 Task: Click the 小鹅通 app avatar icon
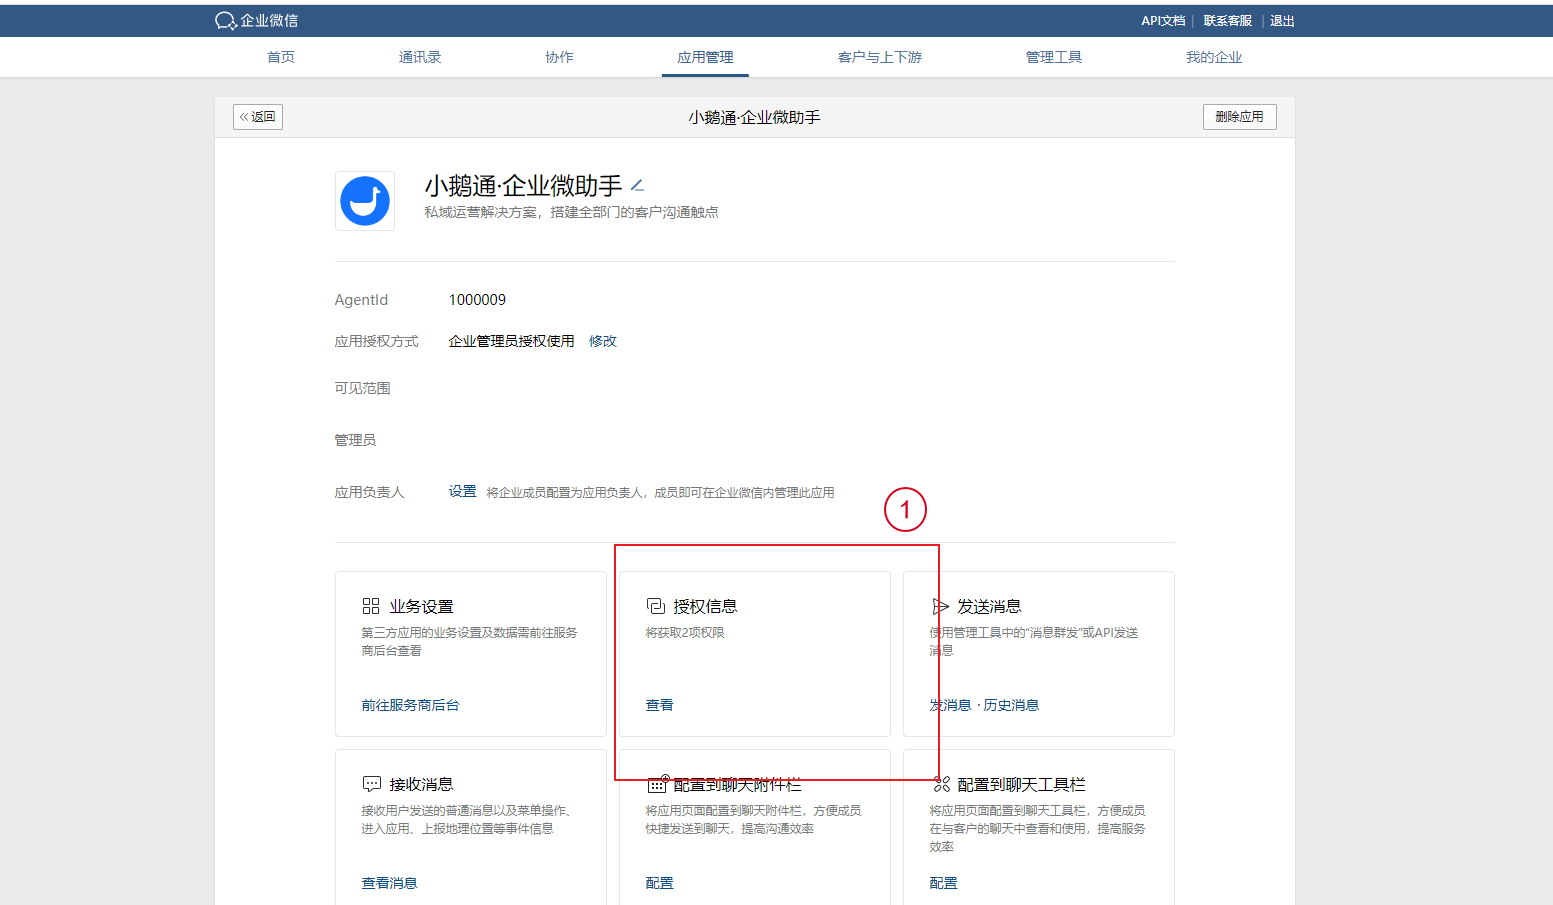365,201
